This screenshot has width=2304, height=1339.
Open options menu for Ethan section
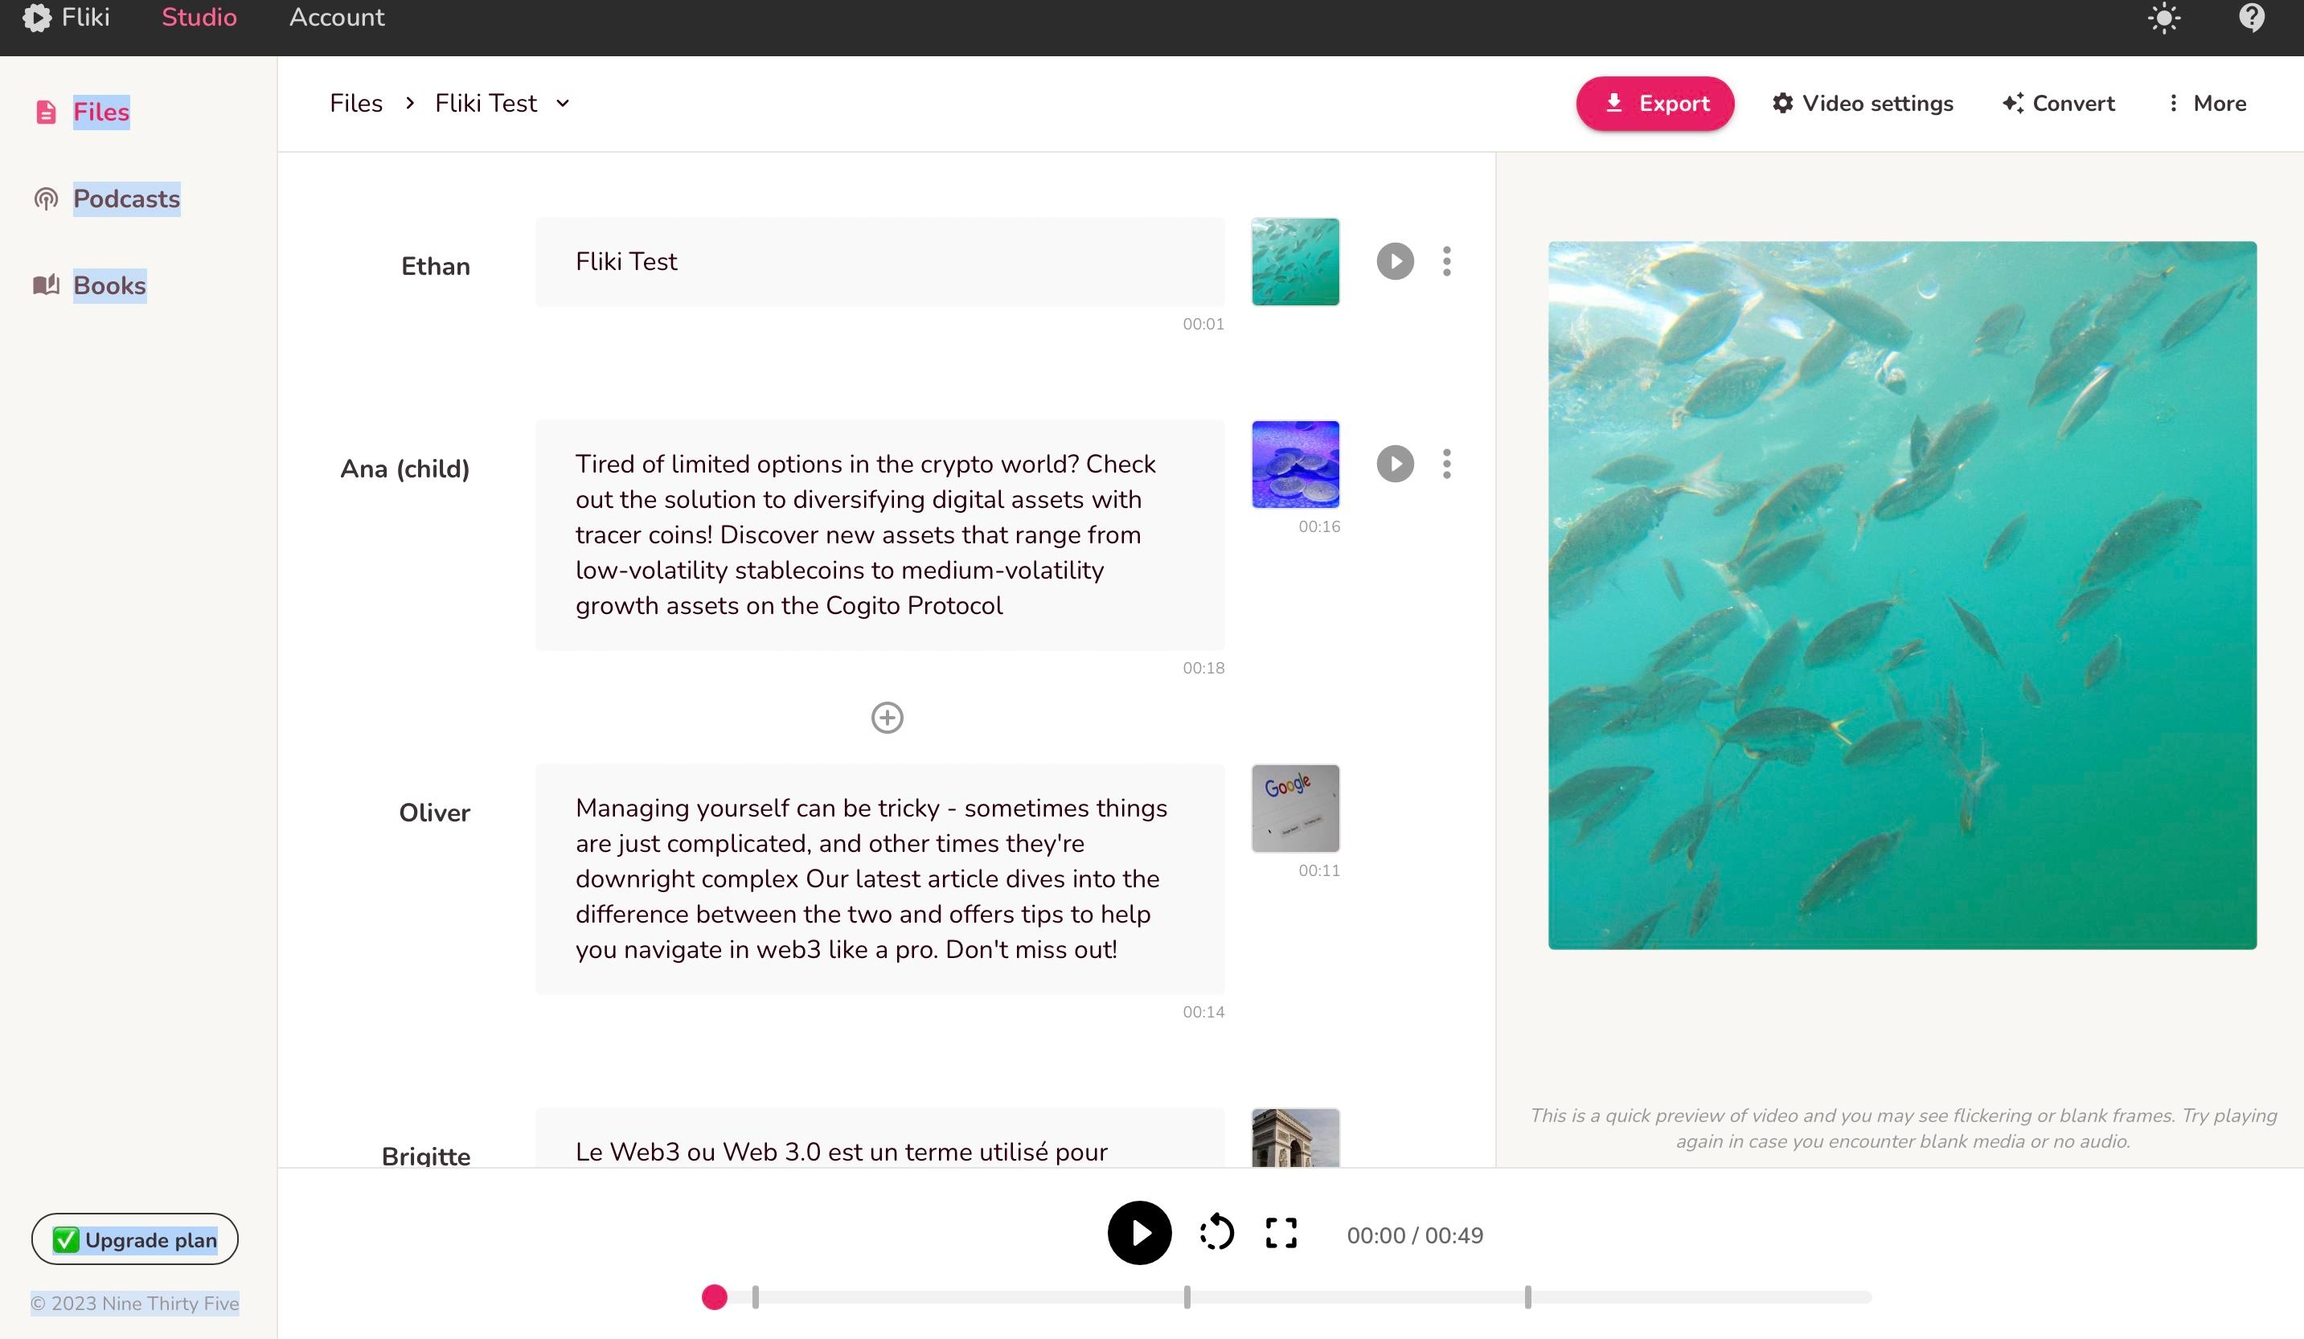coord(1447,261)
